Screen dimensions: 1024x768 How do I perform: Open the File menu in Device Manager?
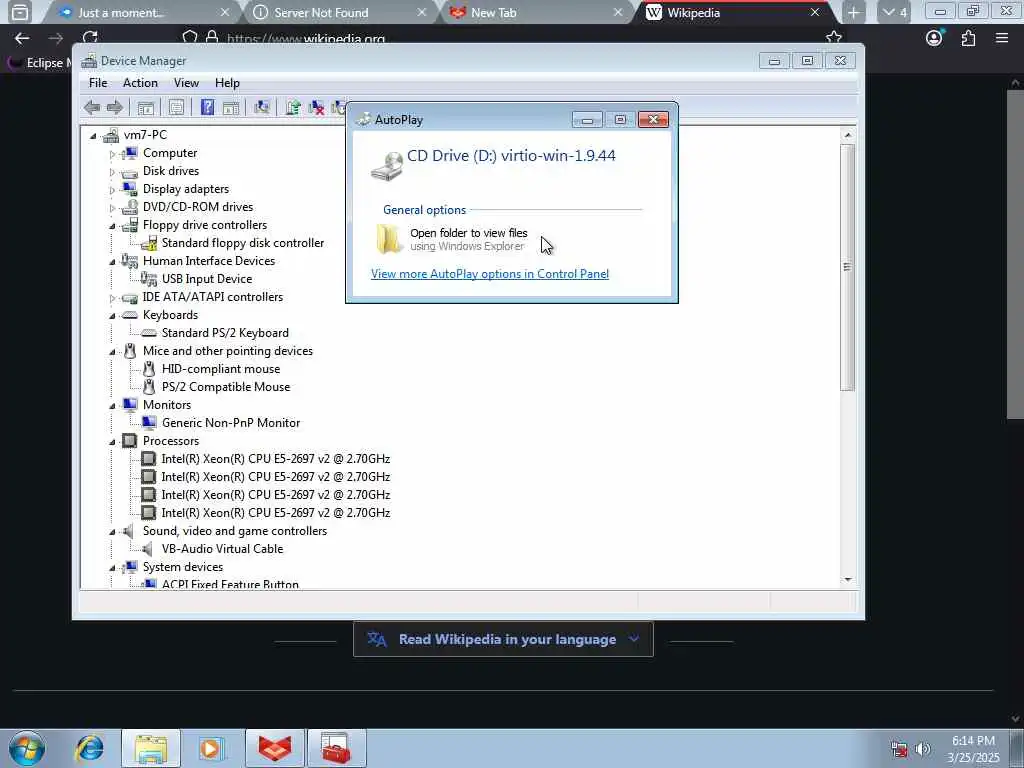[98, 83]
